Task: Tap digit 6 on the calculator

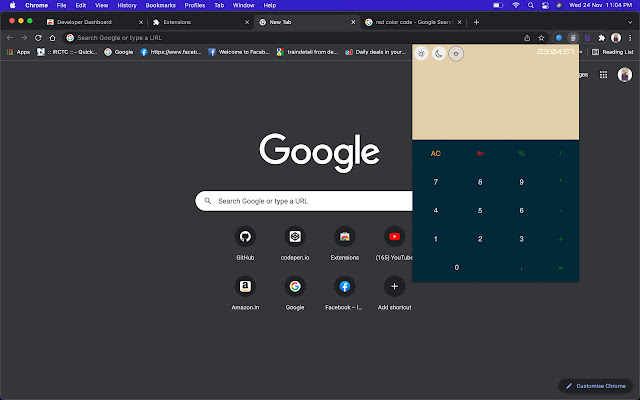Action: pos(521,210)
